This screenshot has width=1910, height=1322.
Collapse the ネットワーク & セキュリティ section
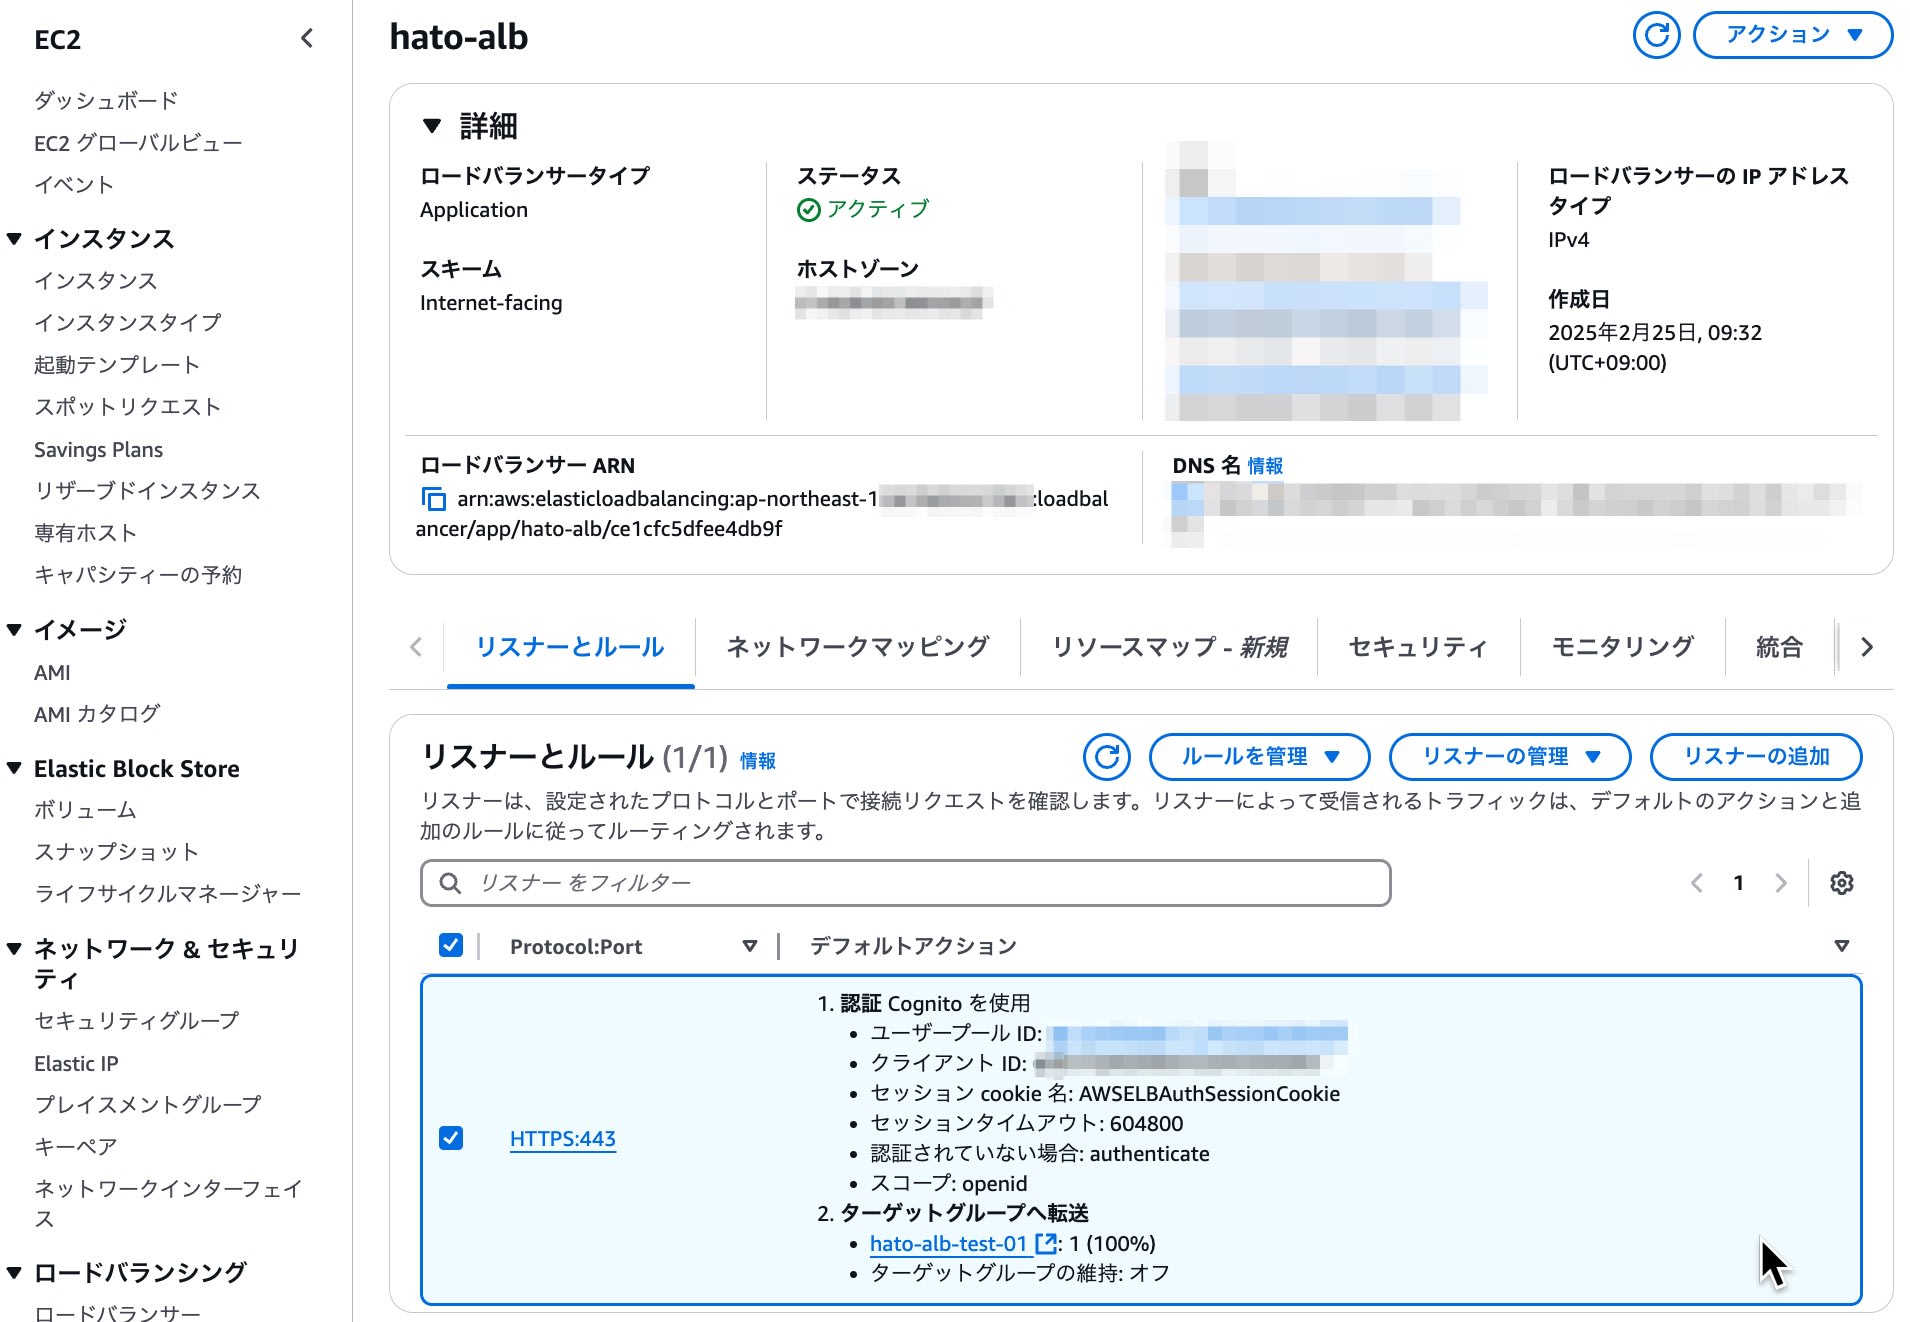click(14, 949)
